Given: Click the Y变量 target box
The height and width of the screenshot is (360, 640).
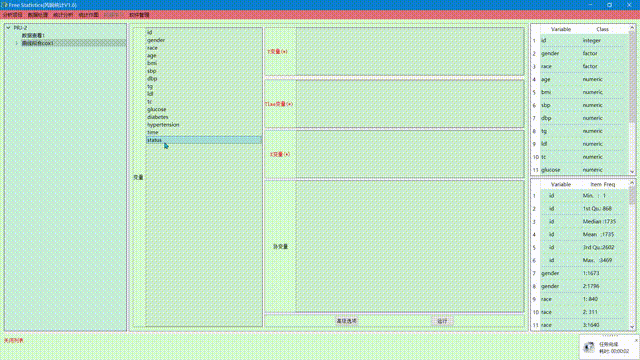Looking at the screenshot, I should (410, 51).
